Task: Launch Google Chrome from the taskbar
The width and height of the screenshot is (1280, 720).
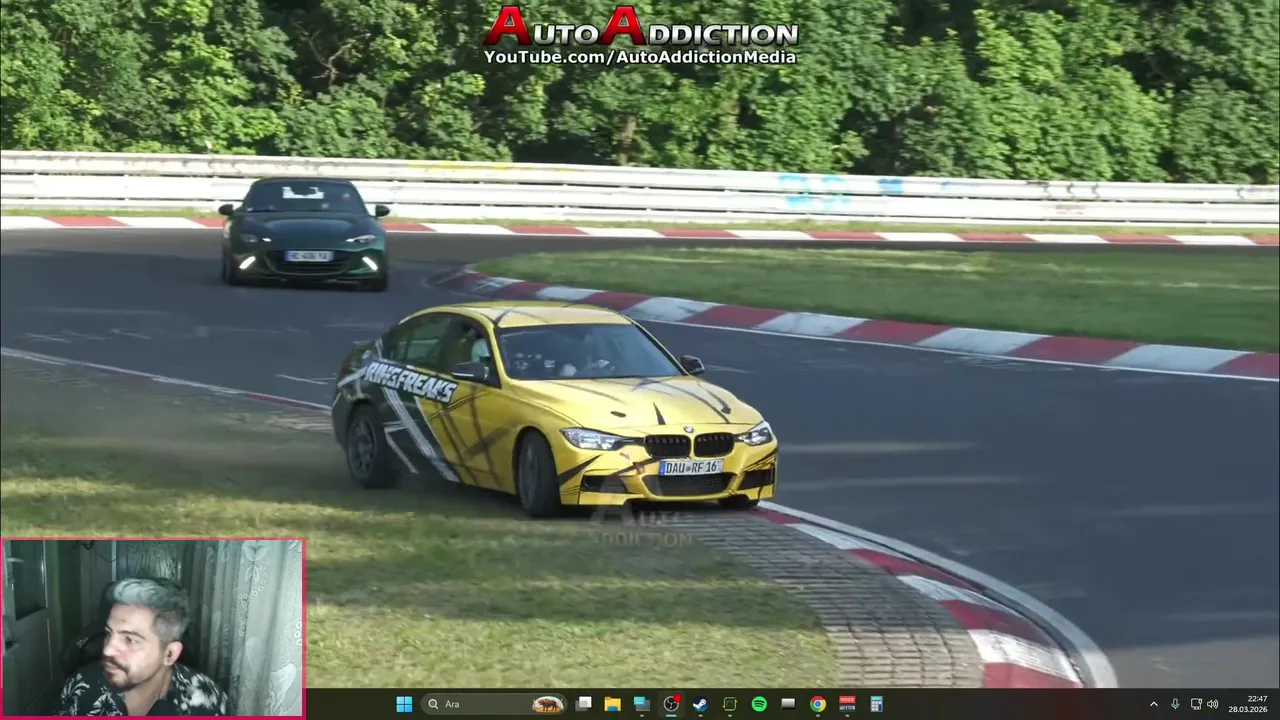Action: (x=818, y=704)
